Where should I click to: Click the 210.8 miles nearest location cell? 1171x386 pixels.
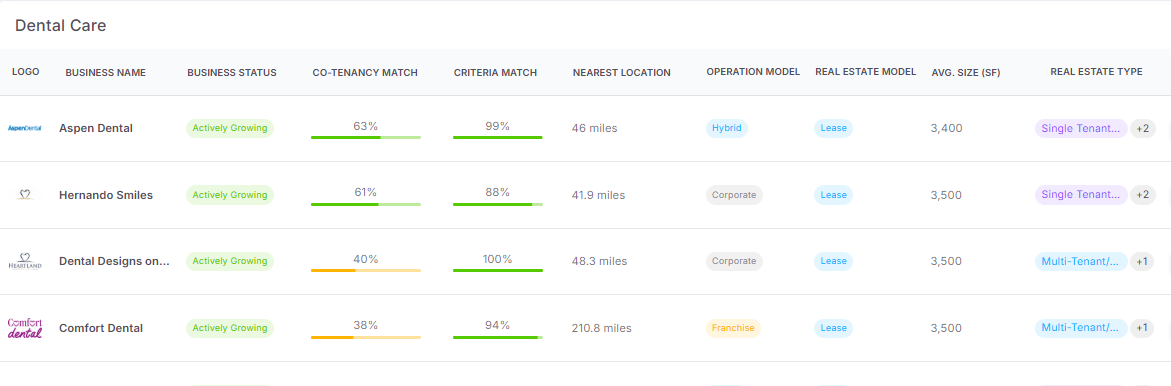tap(601, 328)
